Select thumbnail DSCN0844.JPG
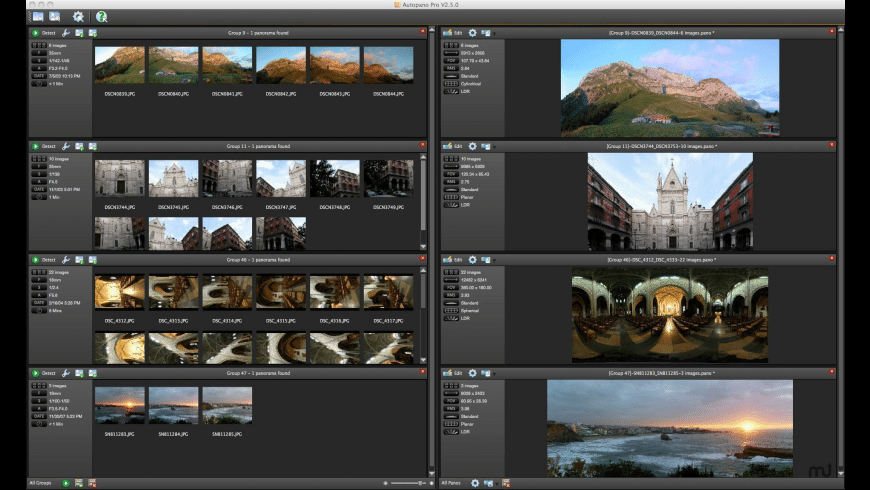Image resolution: width=870 pixels, height=490 pixels. click(x=388, y=65)
